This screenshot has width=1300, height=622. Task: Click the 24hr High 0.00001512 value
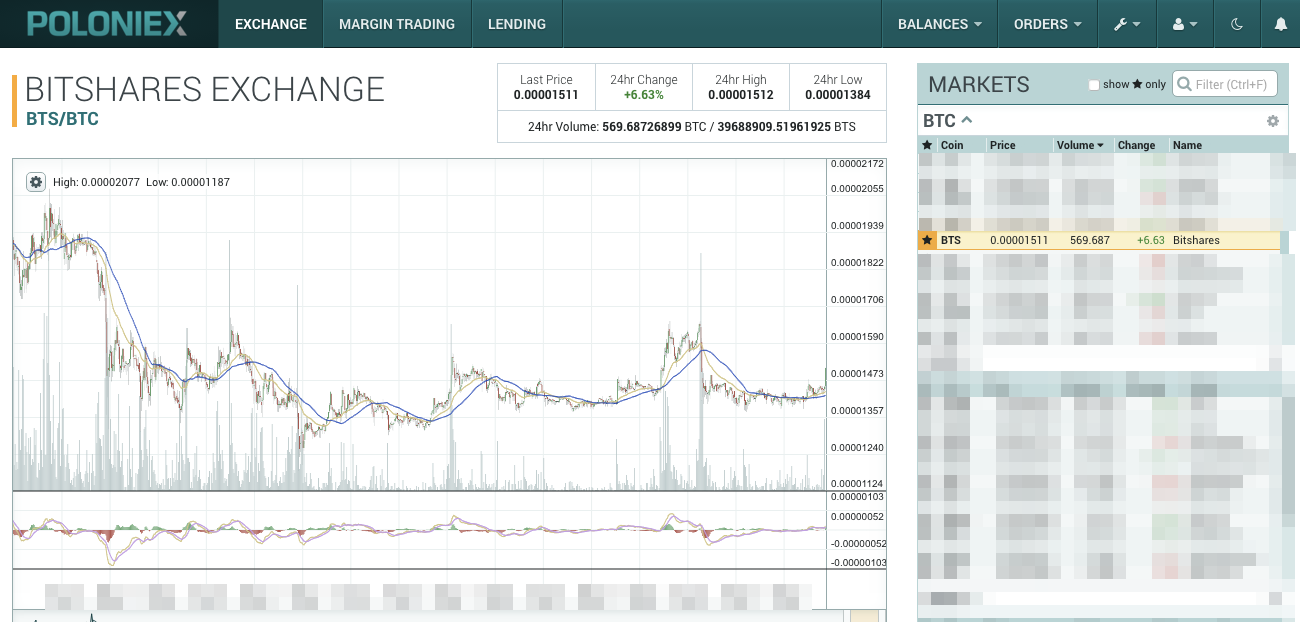741,95
